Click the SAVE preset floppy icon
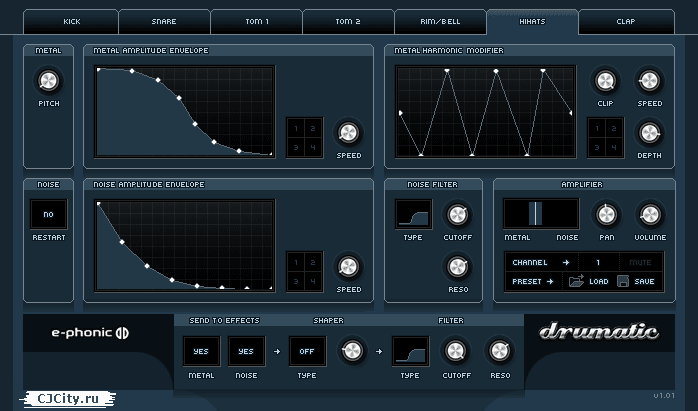The image size is (698, 411). [x=623, y=281]
